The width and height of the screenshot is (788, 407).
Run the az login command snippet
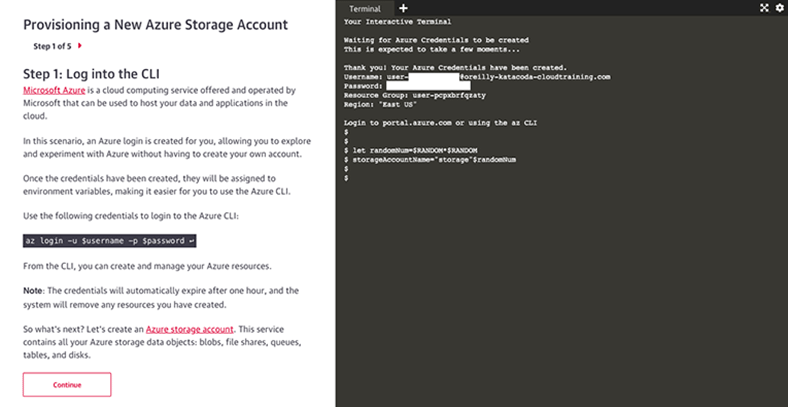[110, 241]
